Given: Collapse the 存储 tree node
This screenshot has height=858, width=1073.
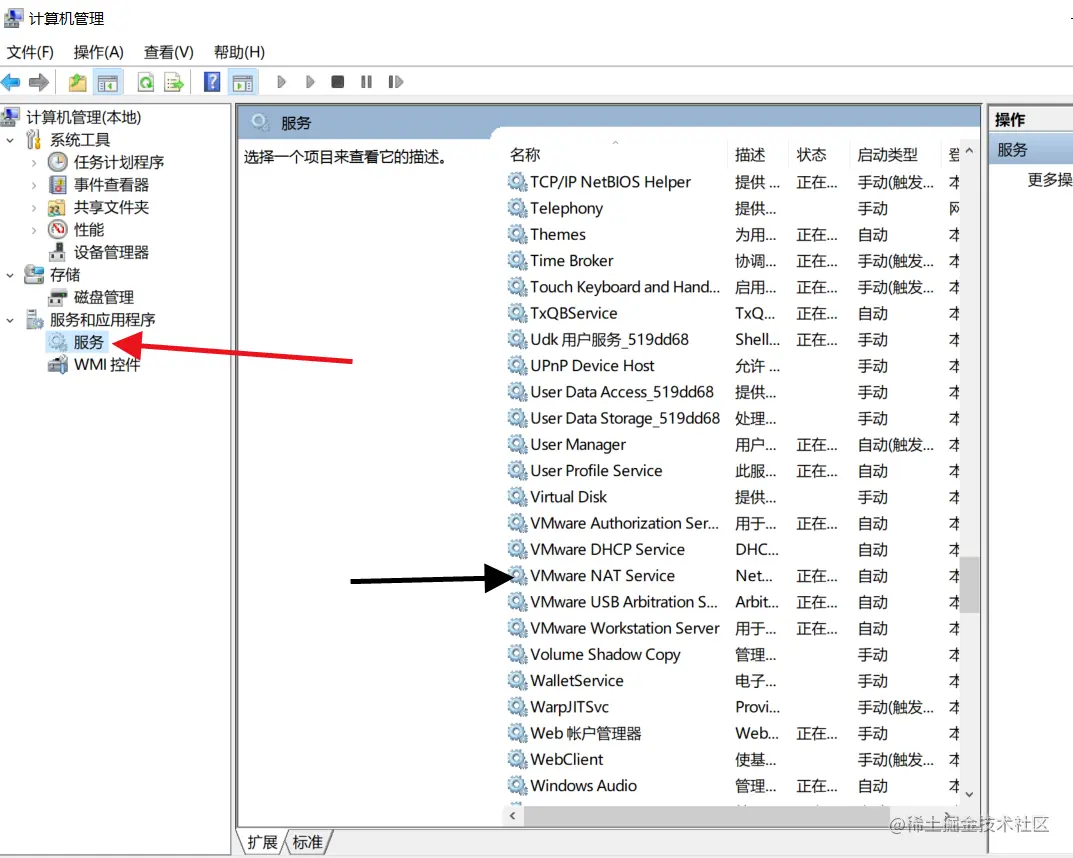Looking at the screenshot, I should point(10,275).
